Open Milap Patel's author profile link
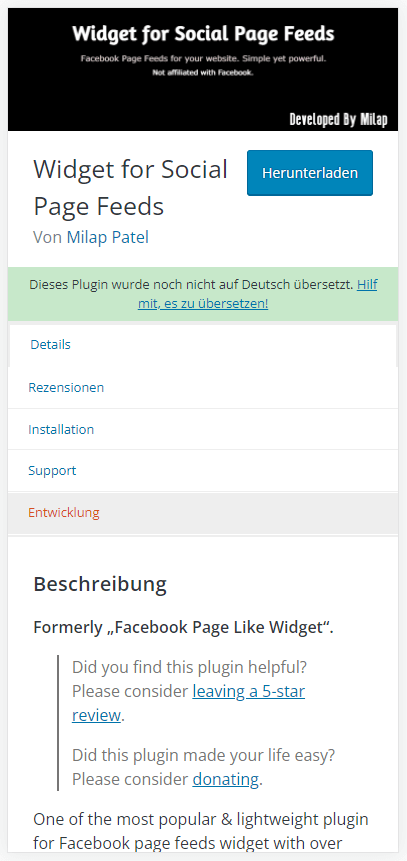This screenshot has width=407, height=861. pos(108,237)
